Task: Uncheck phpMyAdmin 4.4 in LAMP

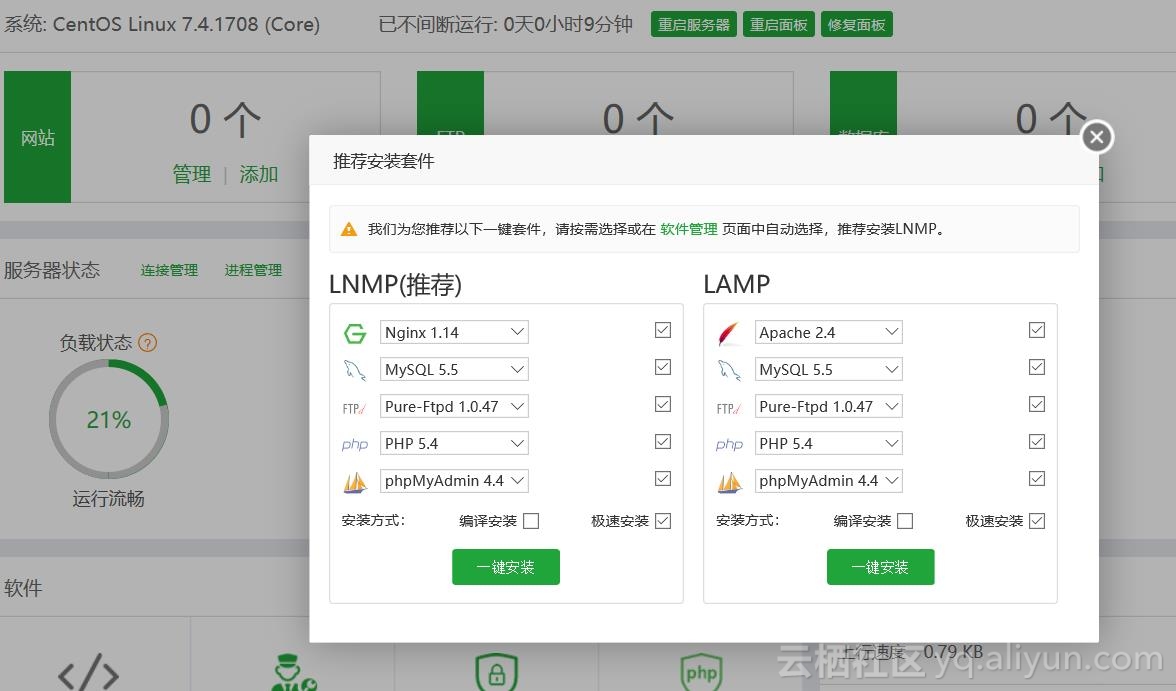Action: (x=1037, y=479)
